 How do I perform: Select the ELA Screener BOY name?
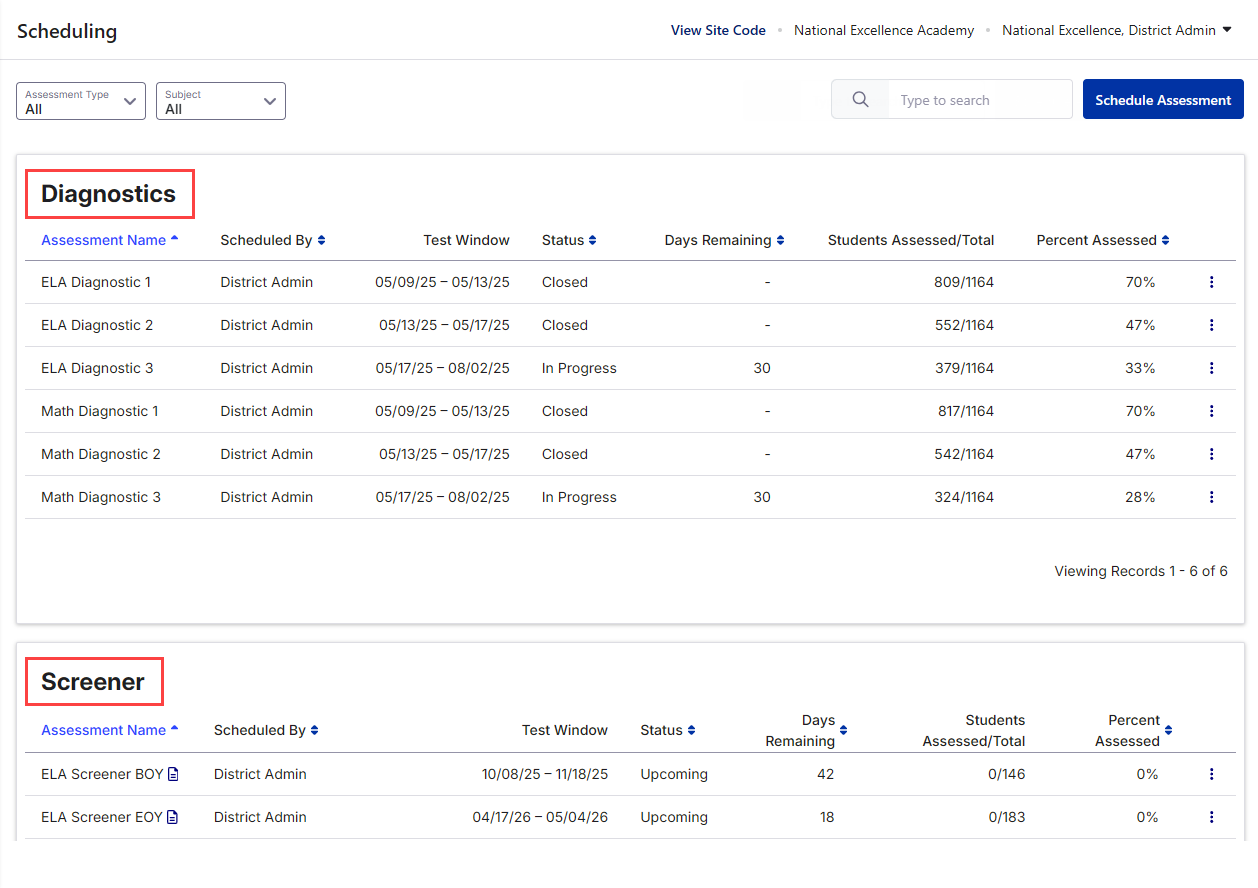[x=102, y=774]
